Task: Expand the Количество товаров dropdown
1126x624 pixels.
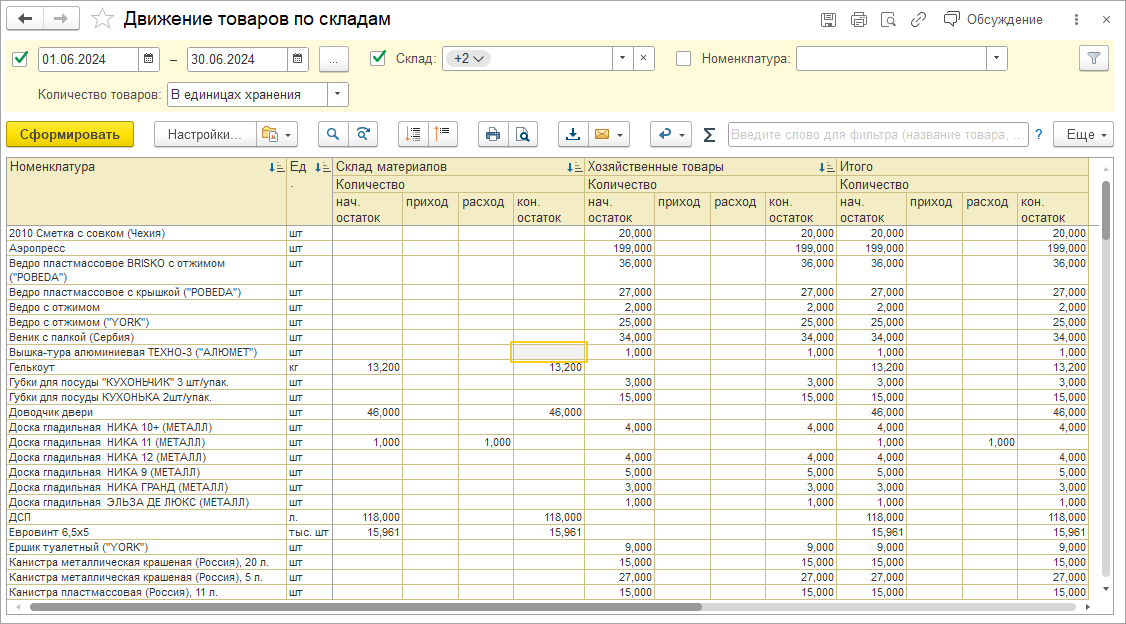Action: click(338, 94)
